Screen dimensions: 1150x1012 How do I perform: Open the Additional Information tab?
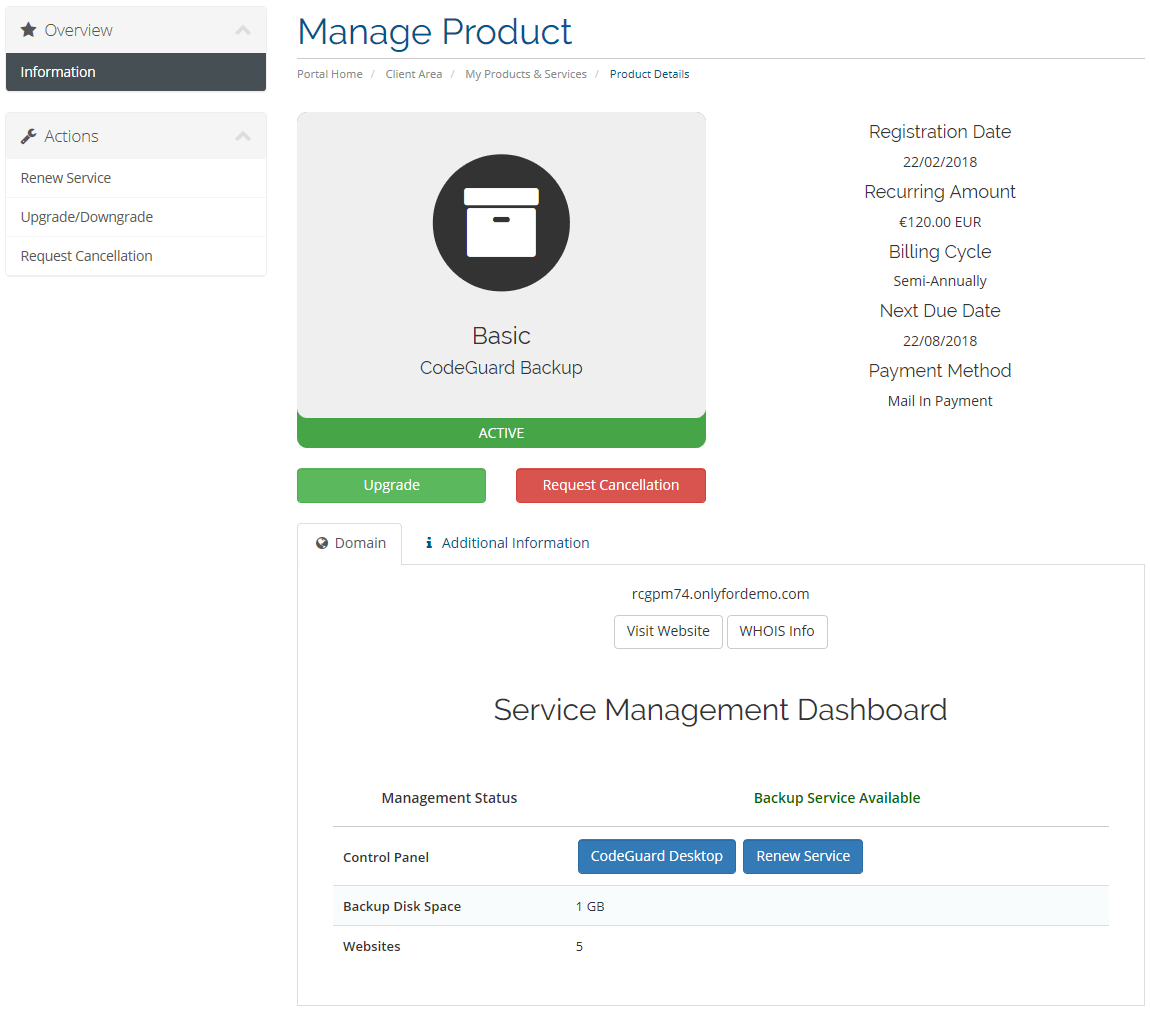coord(508,543)
